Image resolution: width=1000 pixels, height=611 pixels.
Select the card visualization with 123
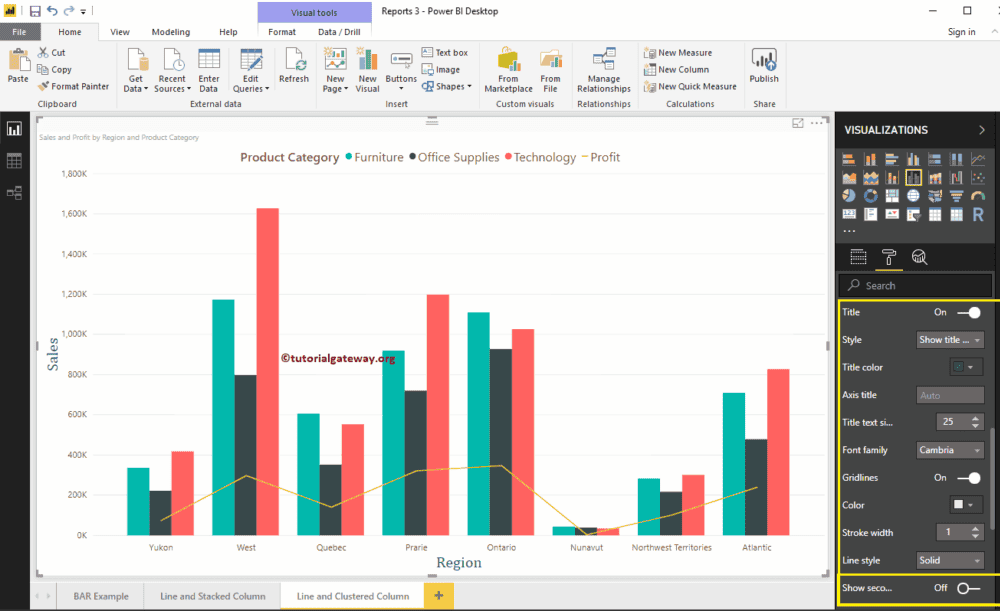849,214
